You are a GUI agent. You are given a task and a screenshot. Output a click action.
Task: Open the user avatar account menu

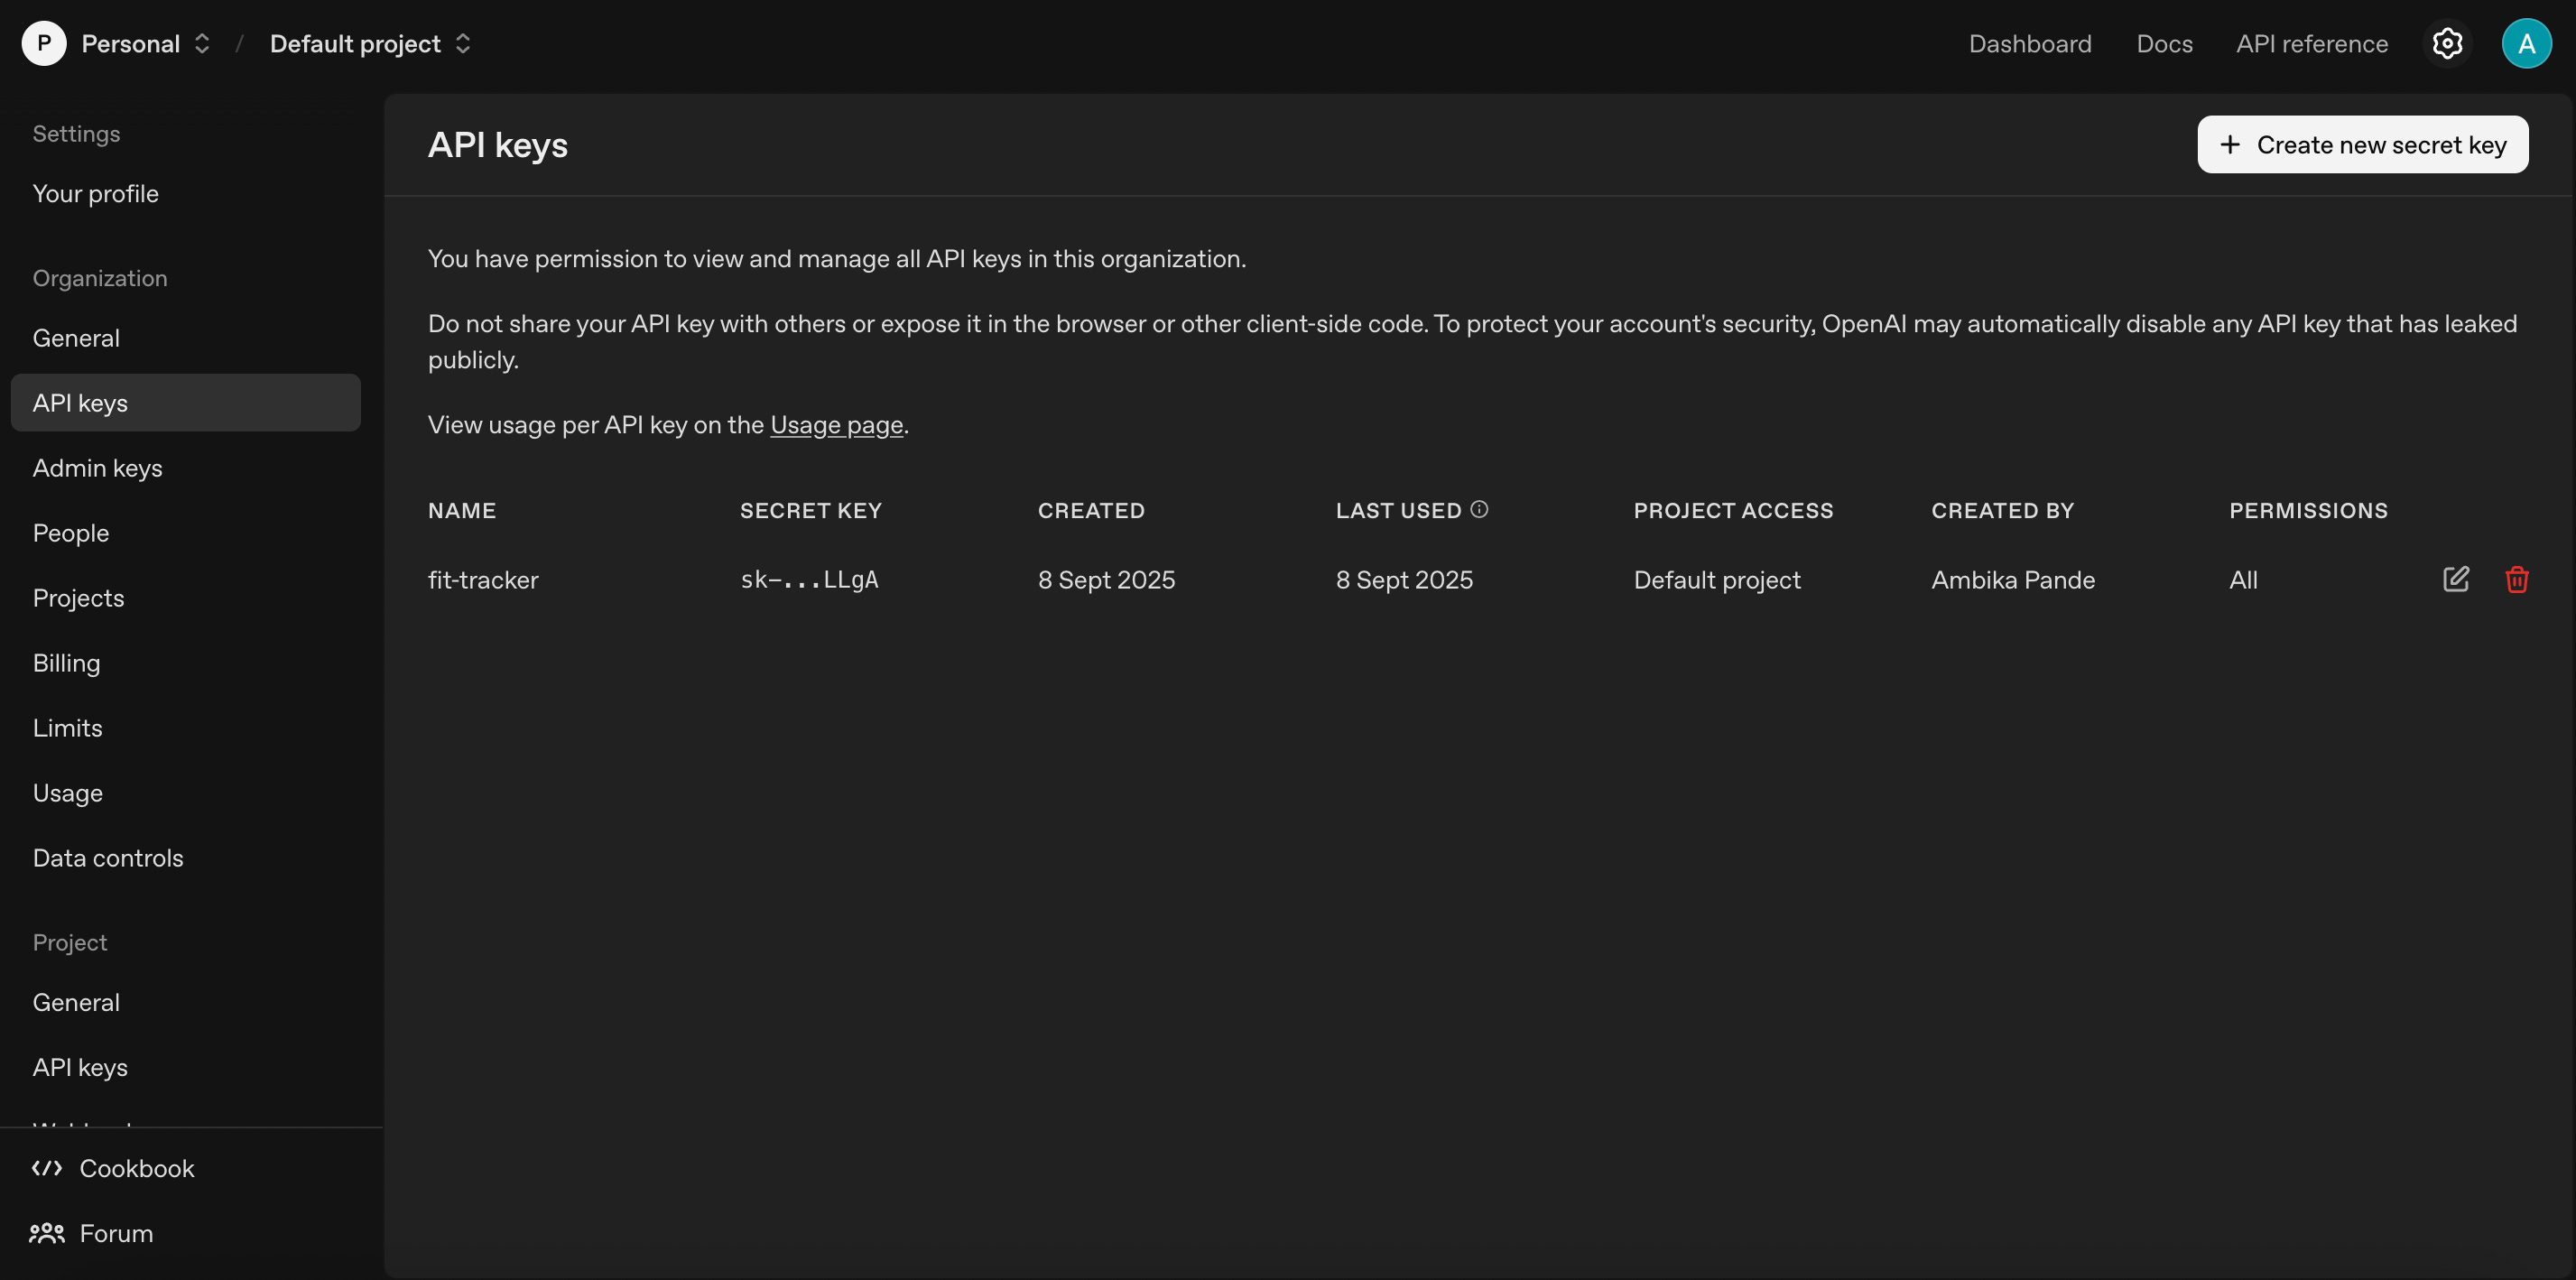(x=2526, y=44)
